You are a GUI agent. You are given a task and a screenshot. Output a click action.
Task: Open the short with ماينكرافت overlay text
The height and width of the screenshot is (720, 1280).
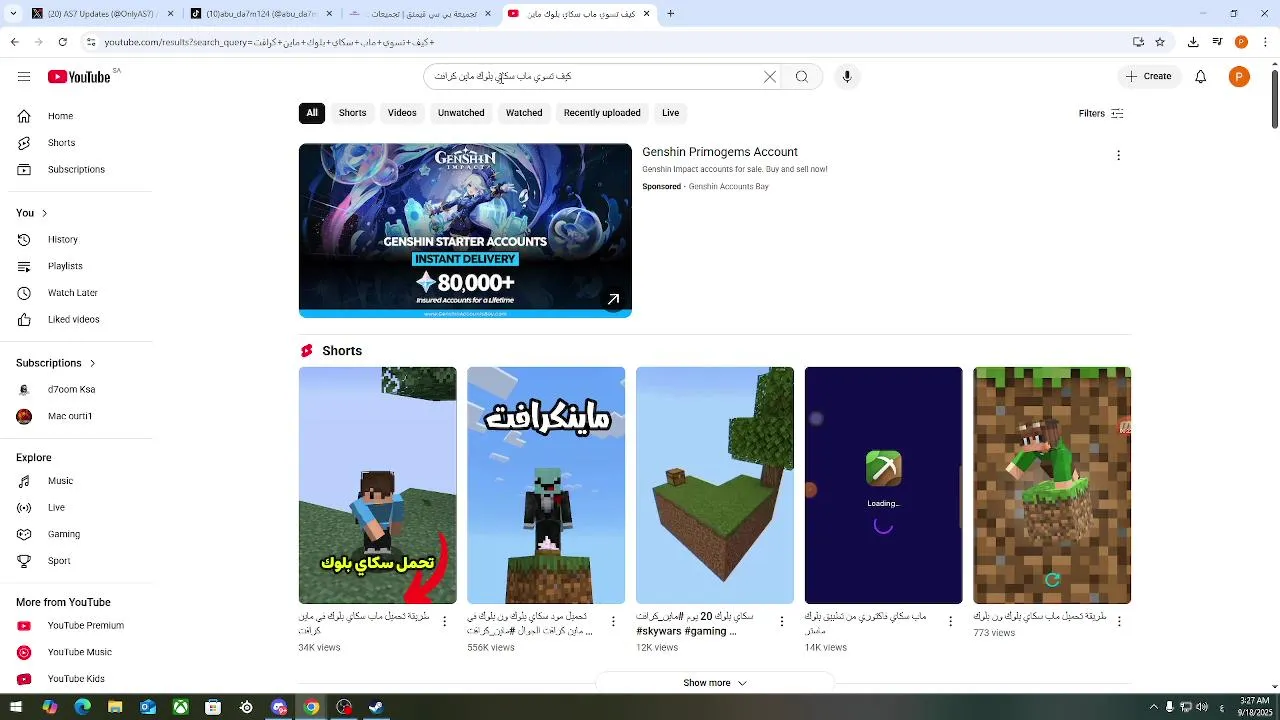coord(546,485)
